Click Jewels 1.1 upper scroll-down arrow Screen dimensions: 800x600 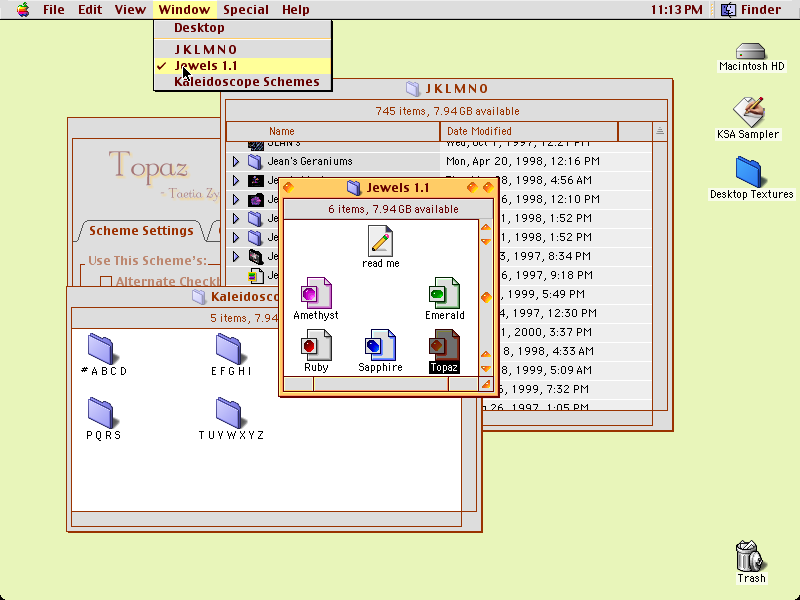(486, 241)
